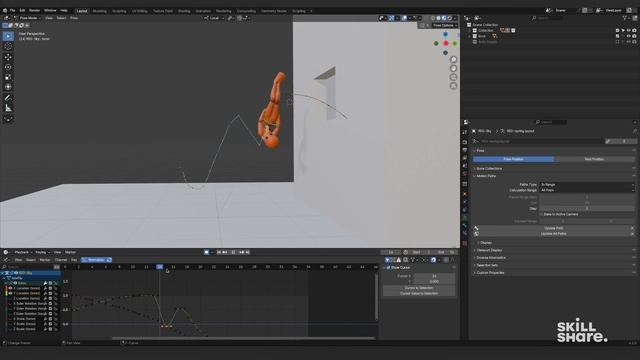The width and height of the screenshot is (640, 360).
Task: Click the Blender logo icon in menu bar
Action: coord(5,11)
